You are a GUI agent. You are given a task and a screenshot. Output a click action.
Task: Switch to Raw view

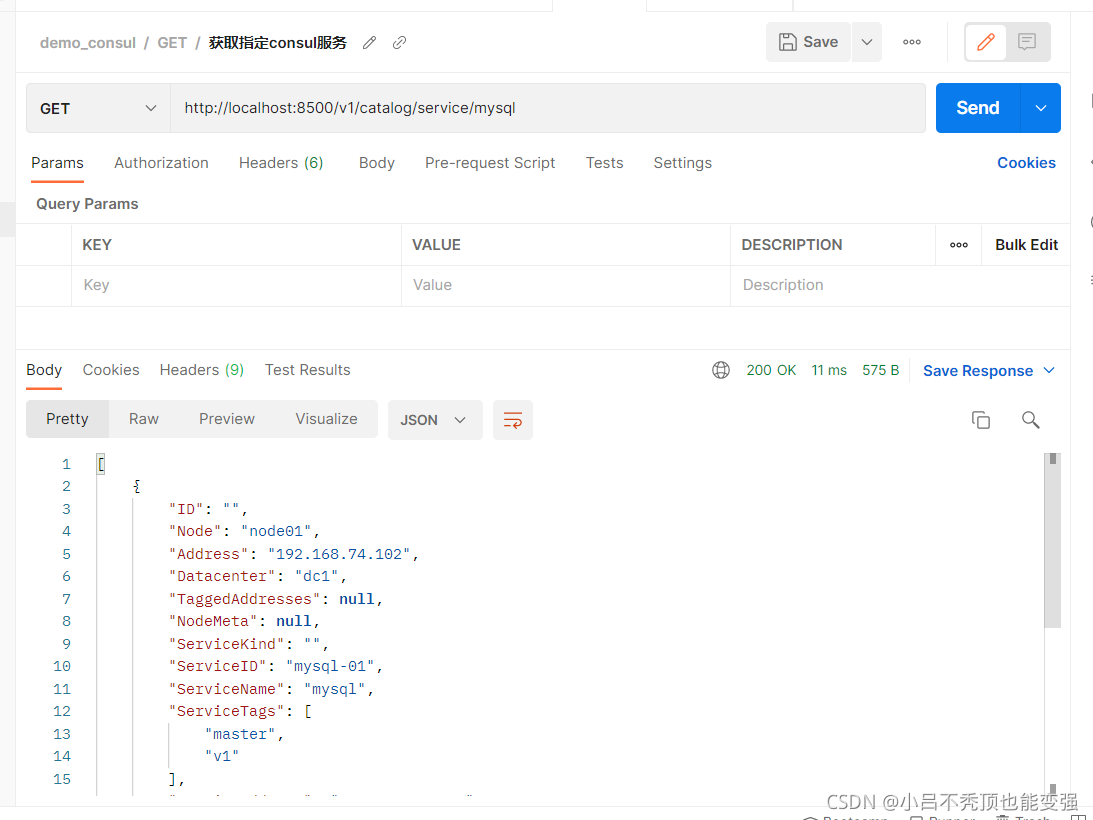pyautogui.click(x=144, y=419)
